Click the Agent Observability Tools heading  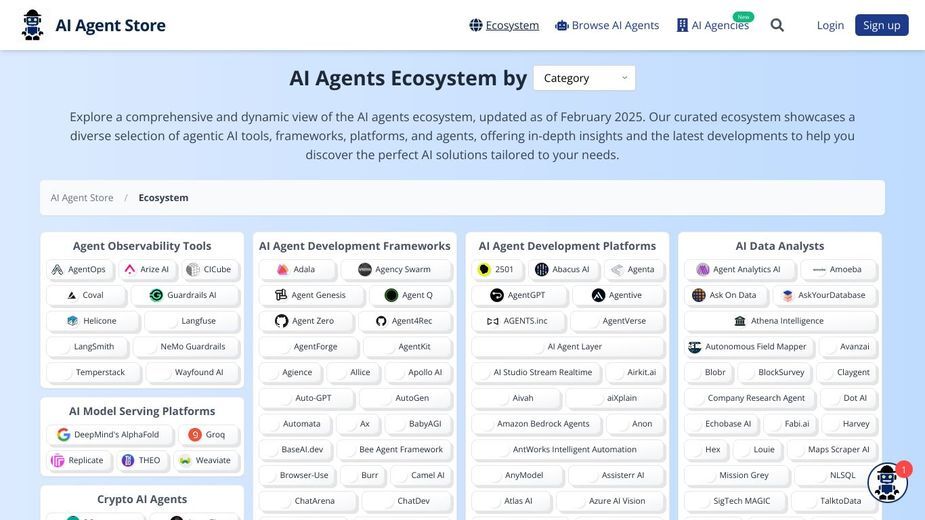click(142, 246)
